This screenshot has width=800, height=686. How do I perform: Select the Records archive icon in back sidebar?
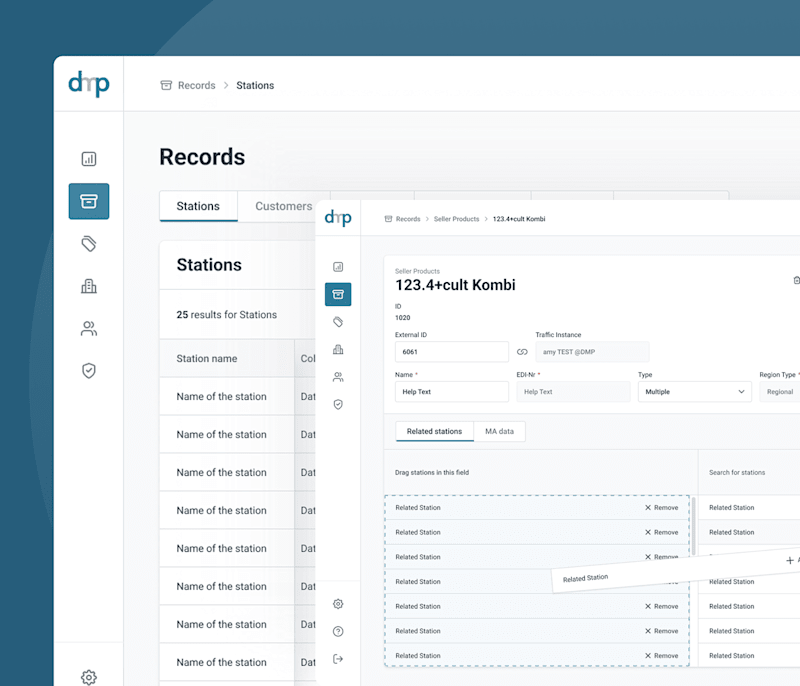pyautogui.click(x=89, y=201)
